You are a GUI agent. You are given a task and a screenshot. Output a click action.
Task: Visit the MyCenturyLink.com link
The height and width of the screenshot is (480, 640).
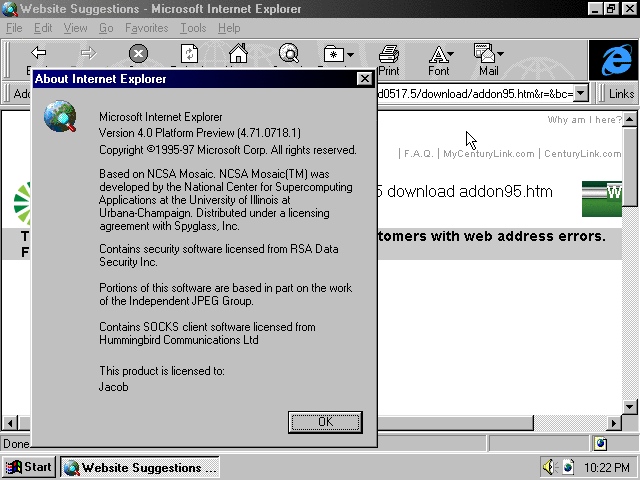coord(489,154)
